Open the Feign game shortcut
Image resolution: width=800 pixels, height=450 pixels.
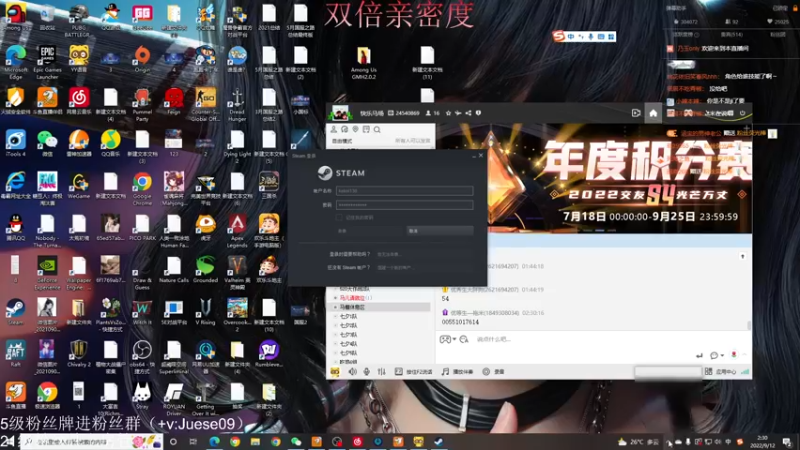tap(173, 101)
